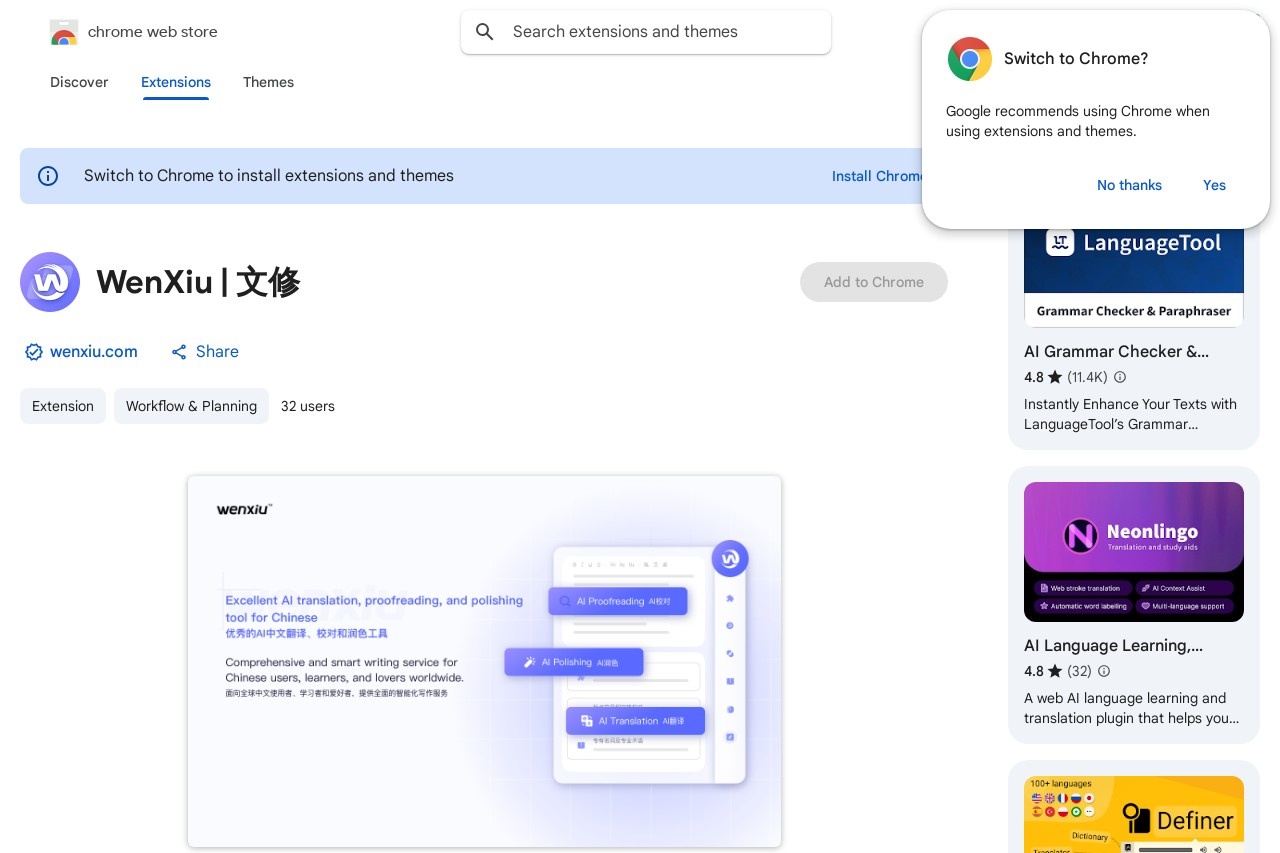Select the Extension category chip

[63, 406]
